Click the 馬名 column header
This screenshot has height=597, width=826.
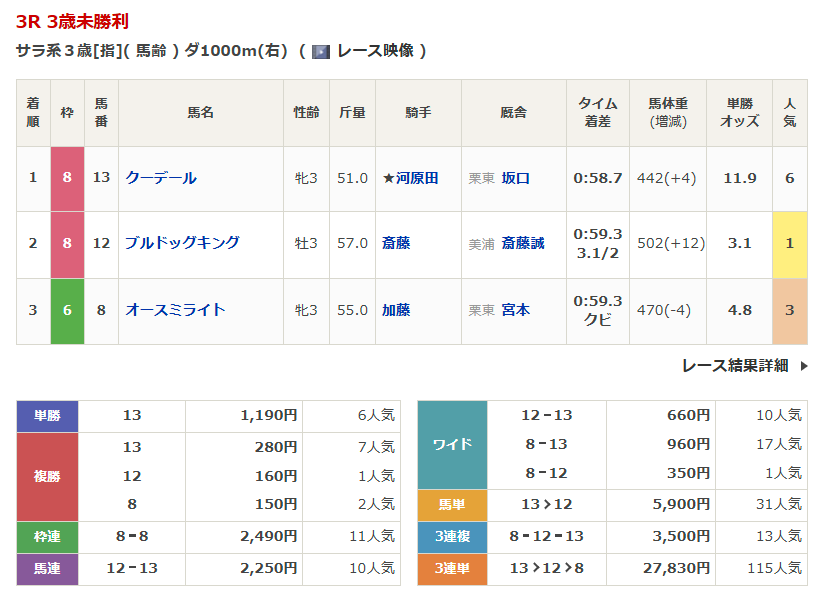pos(200,113)
